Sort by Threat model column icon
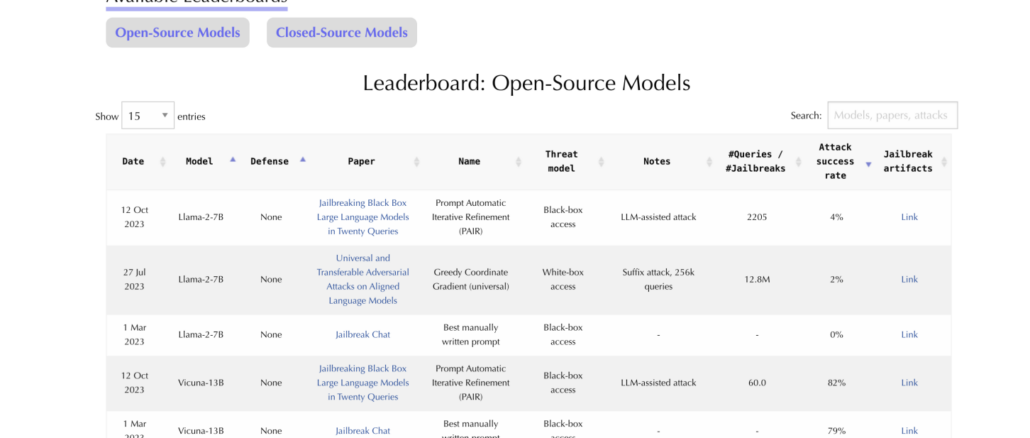 (602, 162)
